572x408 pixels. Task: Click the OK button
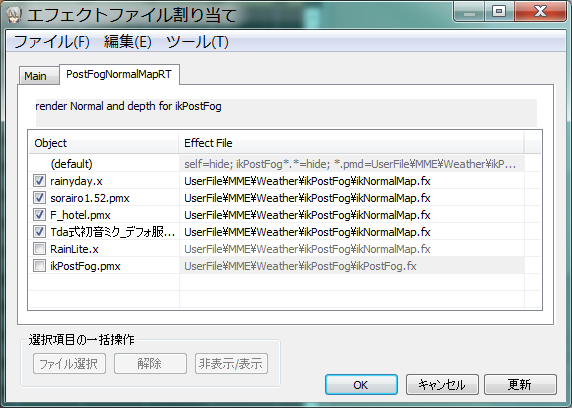tap(361, 385)
